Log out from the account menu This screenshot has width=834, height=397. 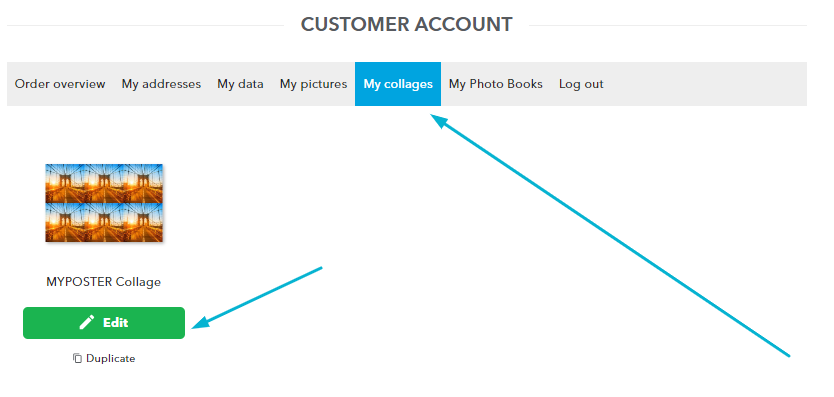pos(581,84)
